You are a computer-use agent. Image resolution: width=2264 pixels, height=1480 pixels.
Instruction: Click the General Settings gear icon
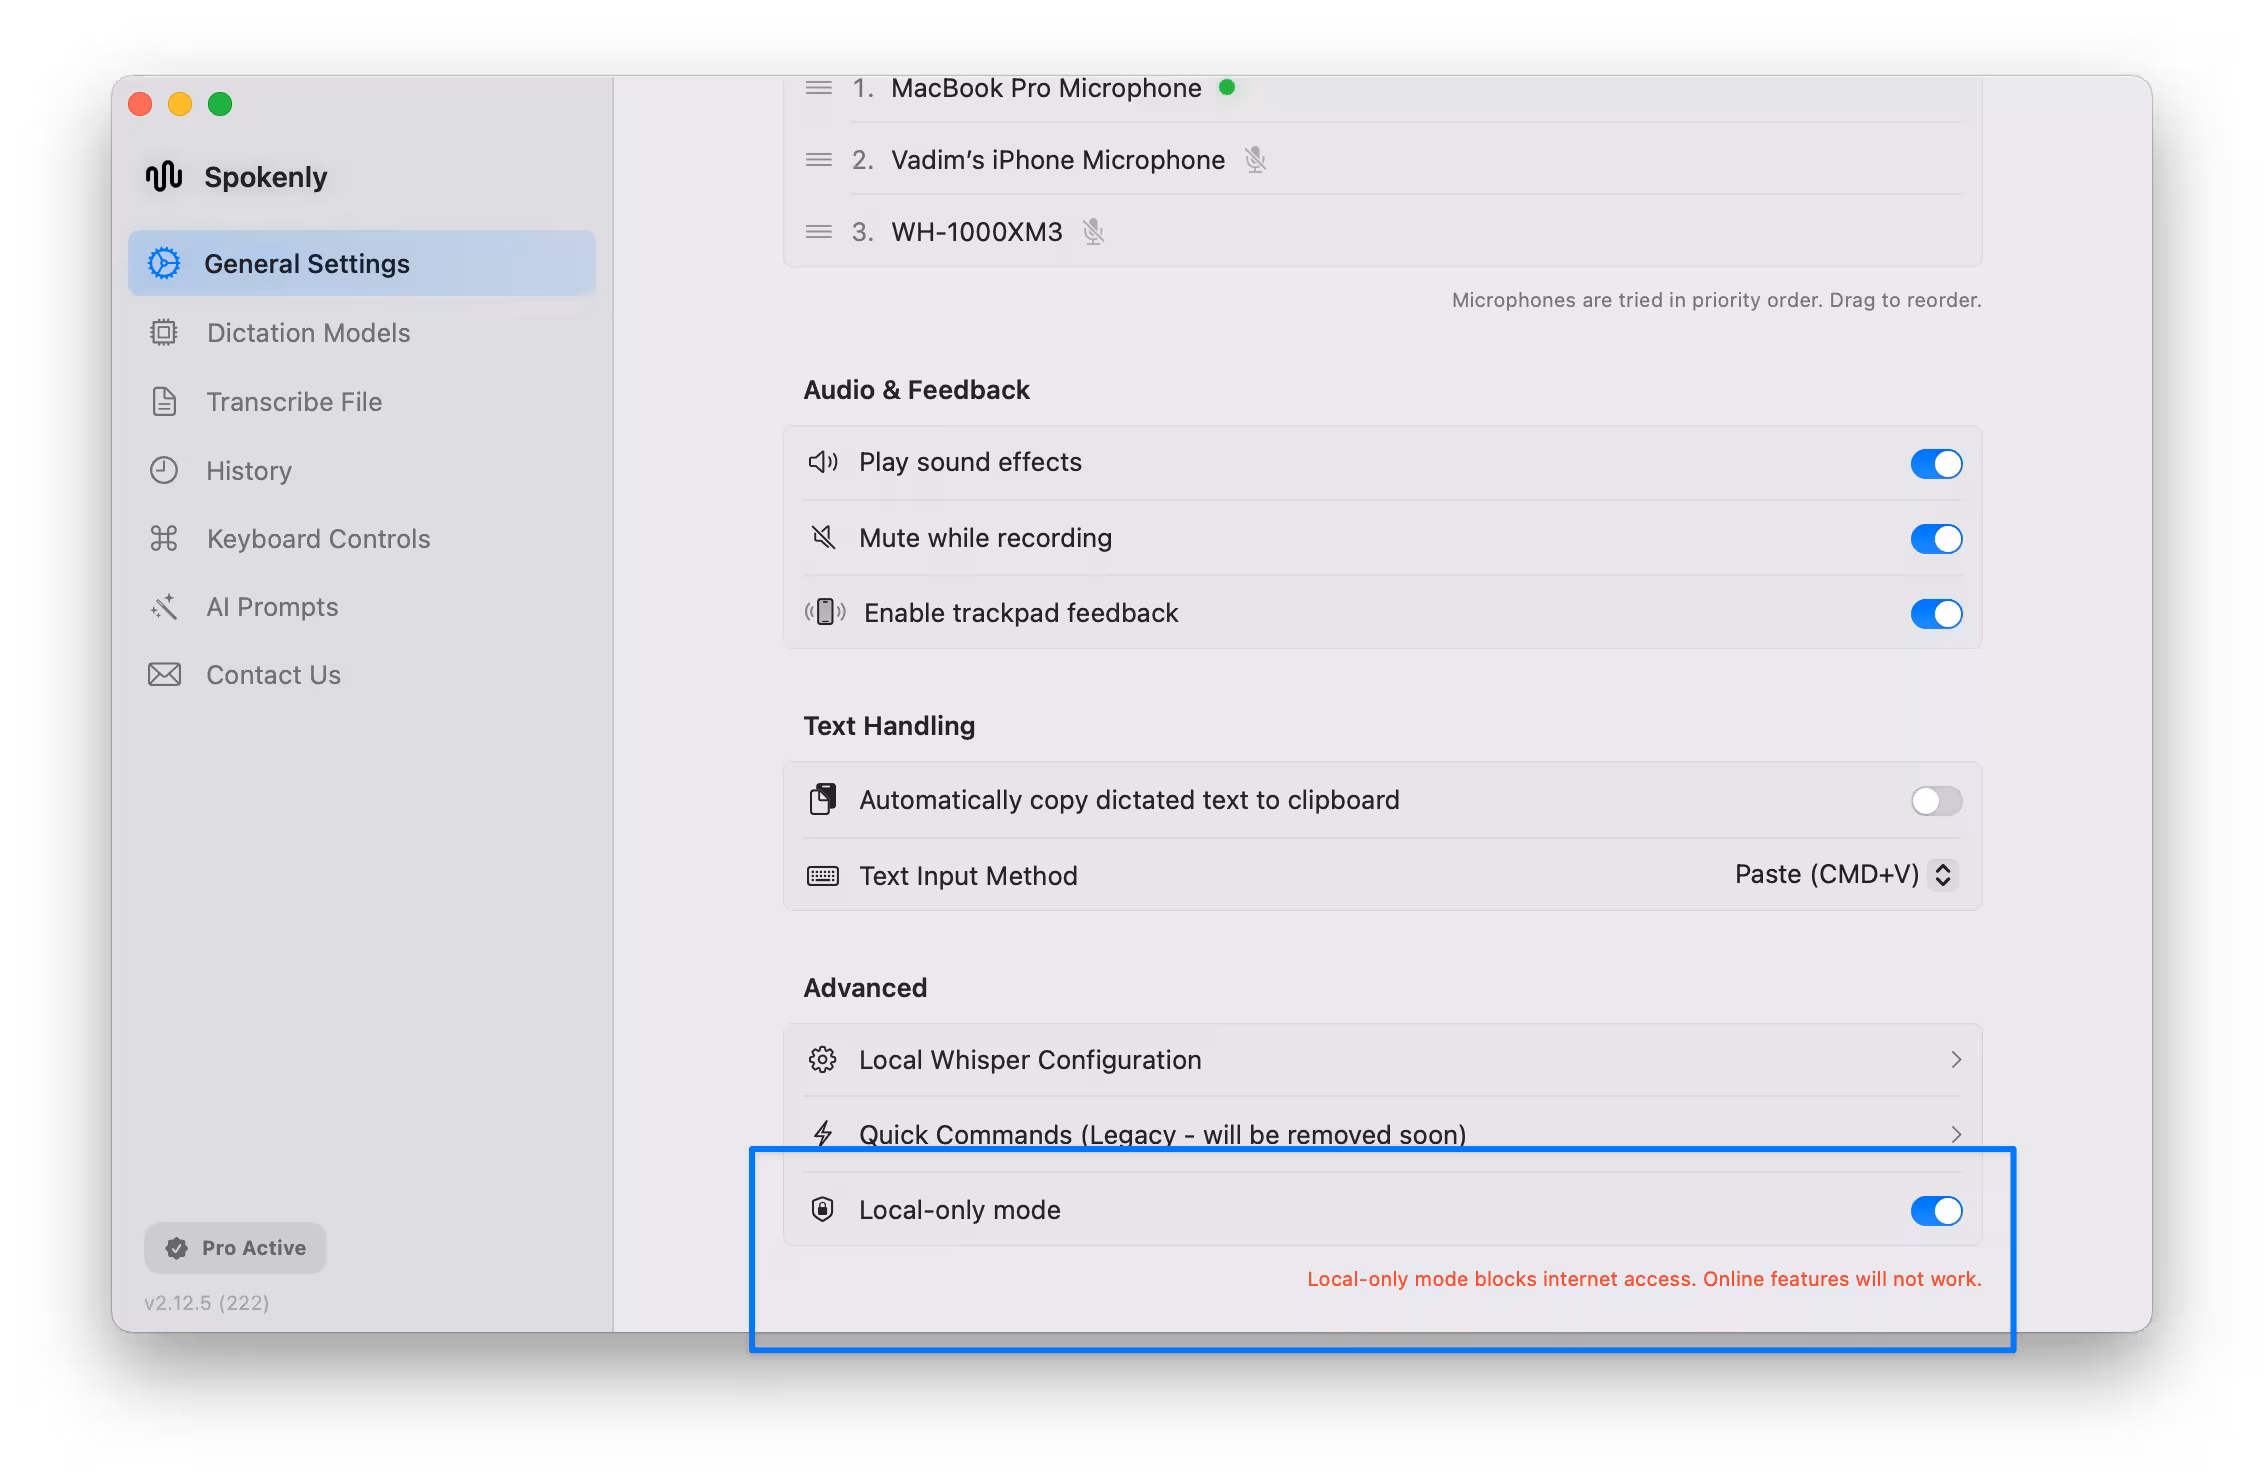pos(164,263)
